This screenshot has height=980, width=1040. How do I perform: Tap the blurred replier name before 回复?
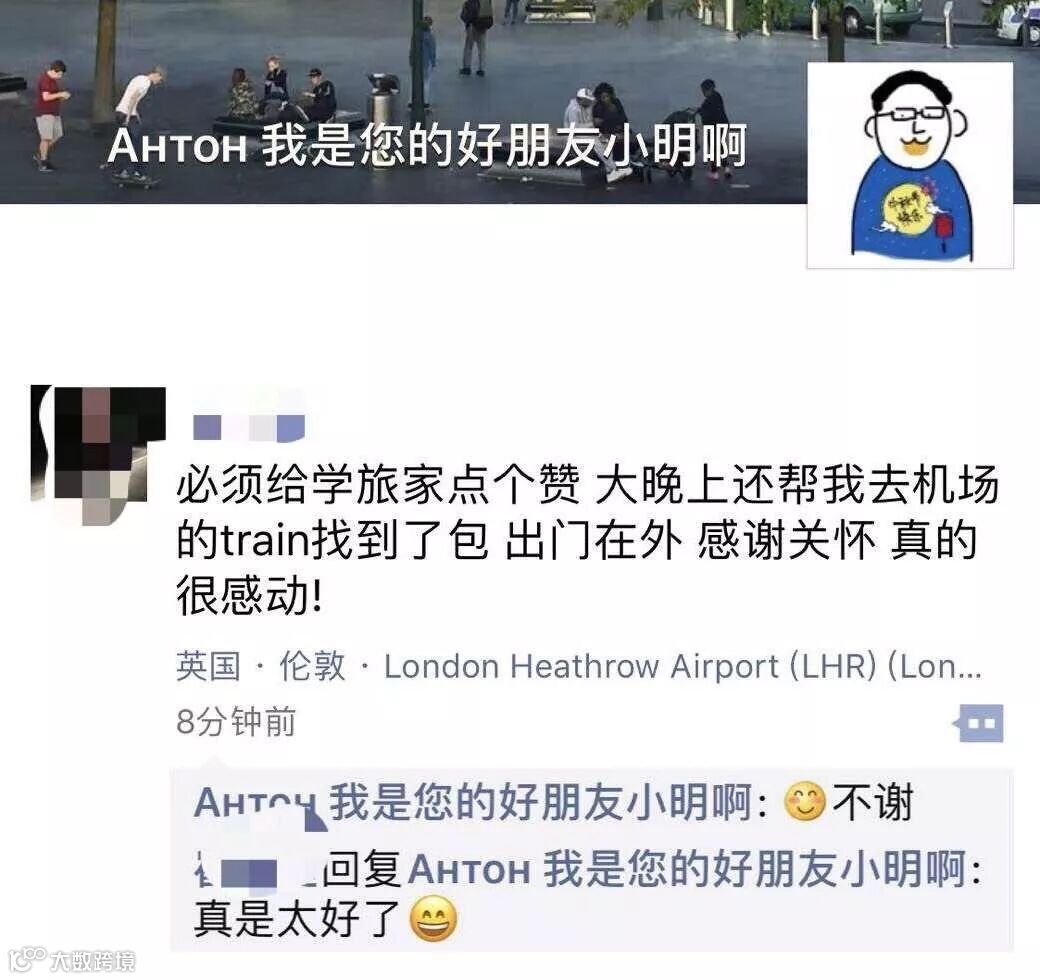tap(256, 870)
